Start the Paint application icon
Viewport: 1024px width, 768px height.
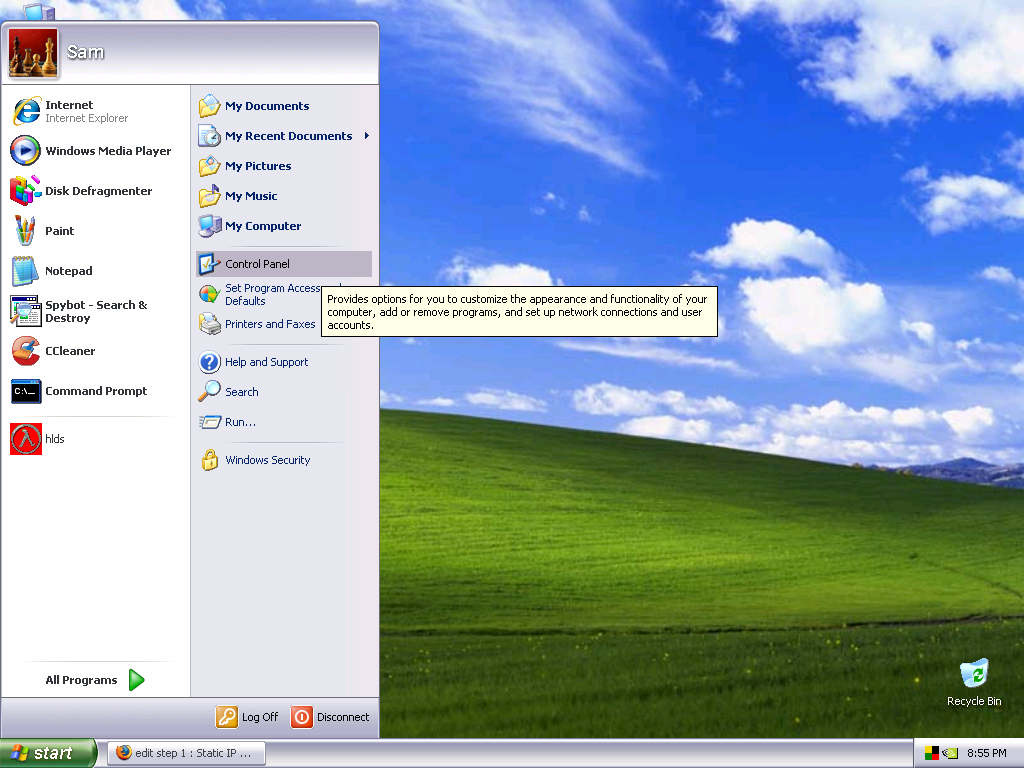pos(25,231)
